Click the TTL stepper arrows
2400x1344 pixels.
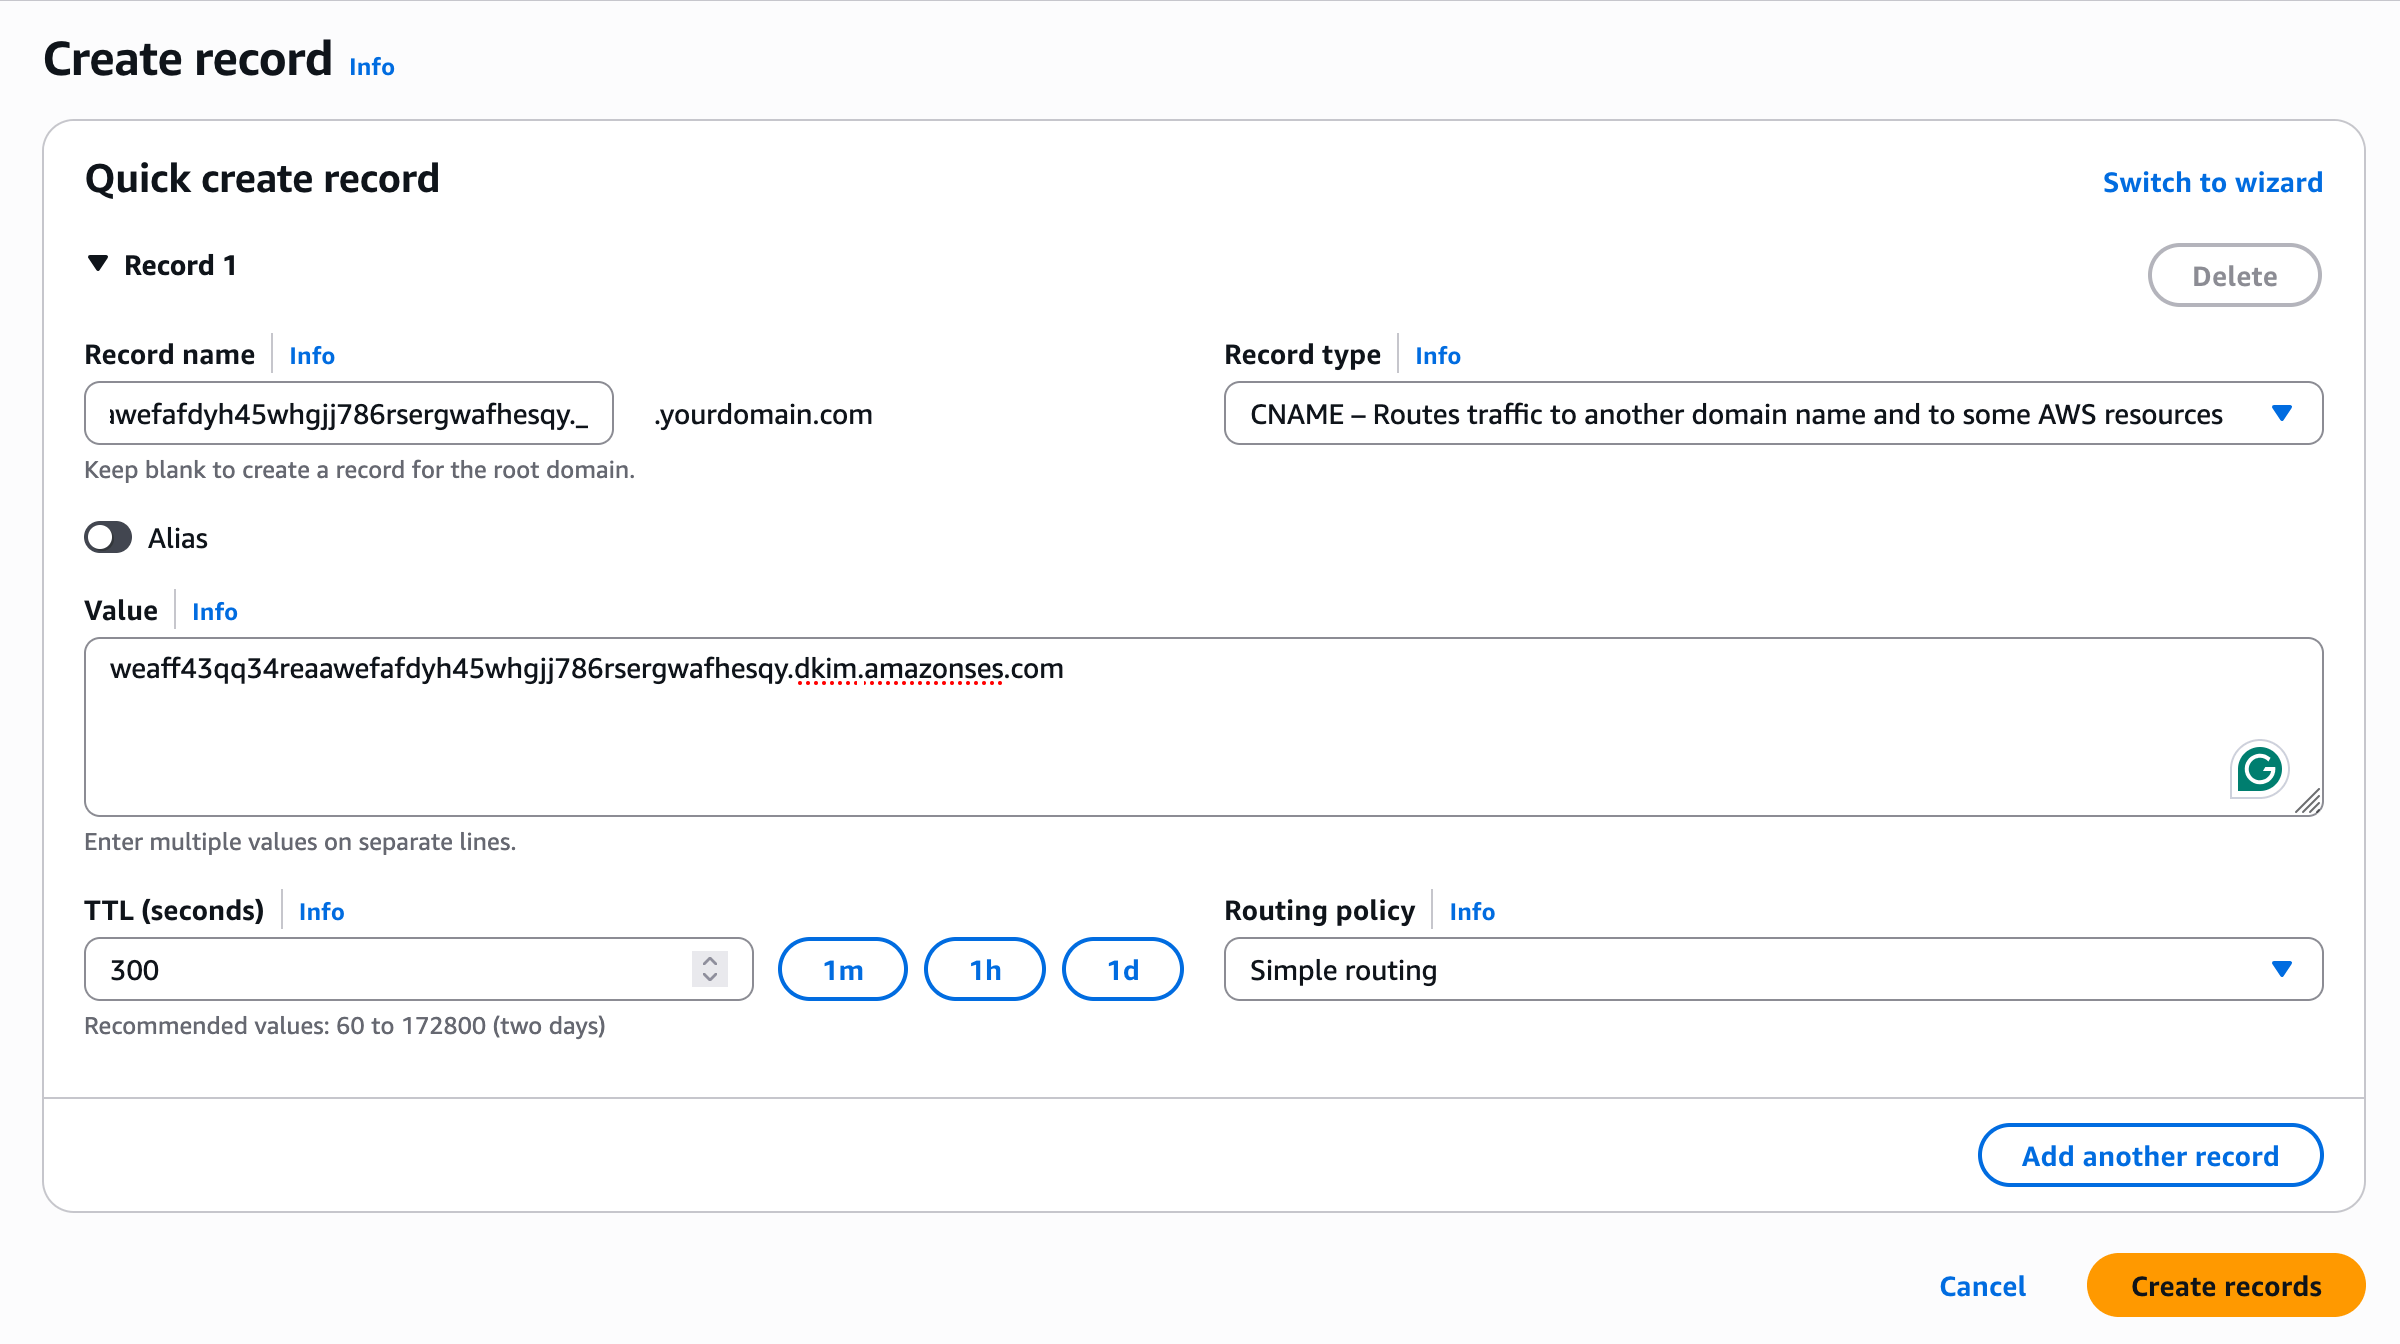709,969
